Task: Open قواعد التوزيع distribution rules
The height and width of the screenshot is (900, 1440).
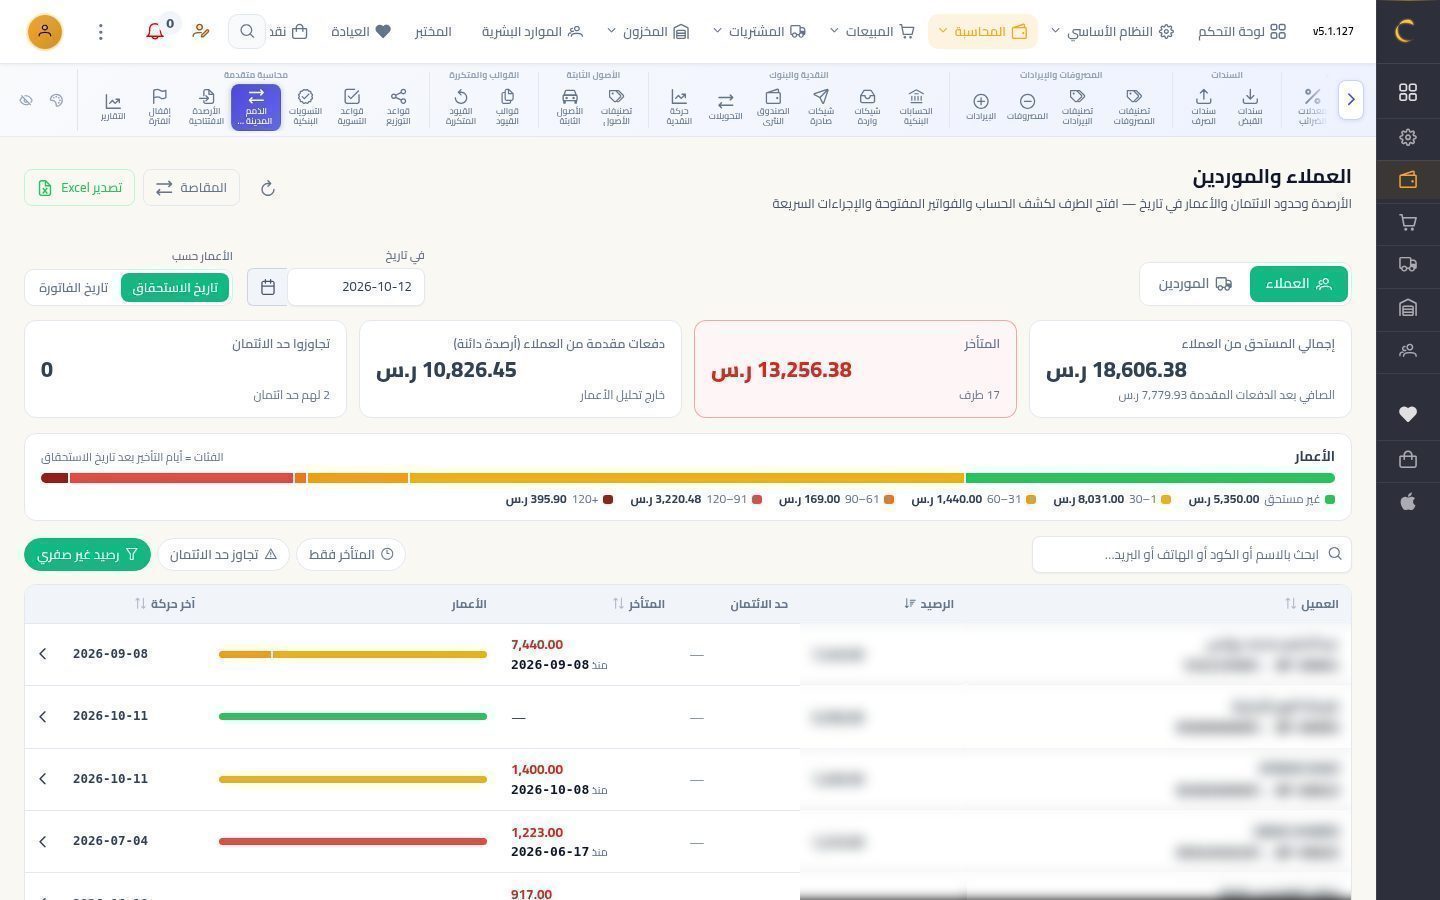Action: (x=398, y=106)
